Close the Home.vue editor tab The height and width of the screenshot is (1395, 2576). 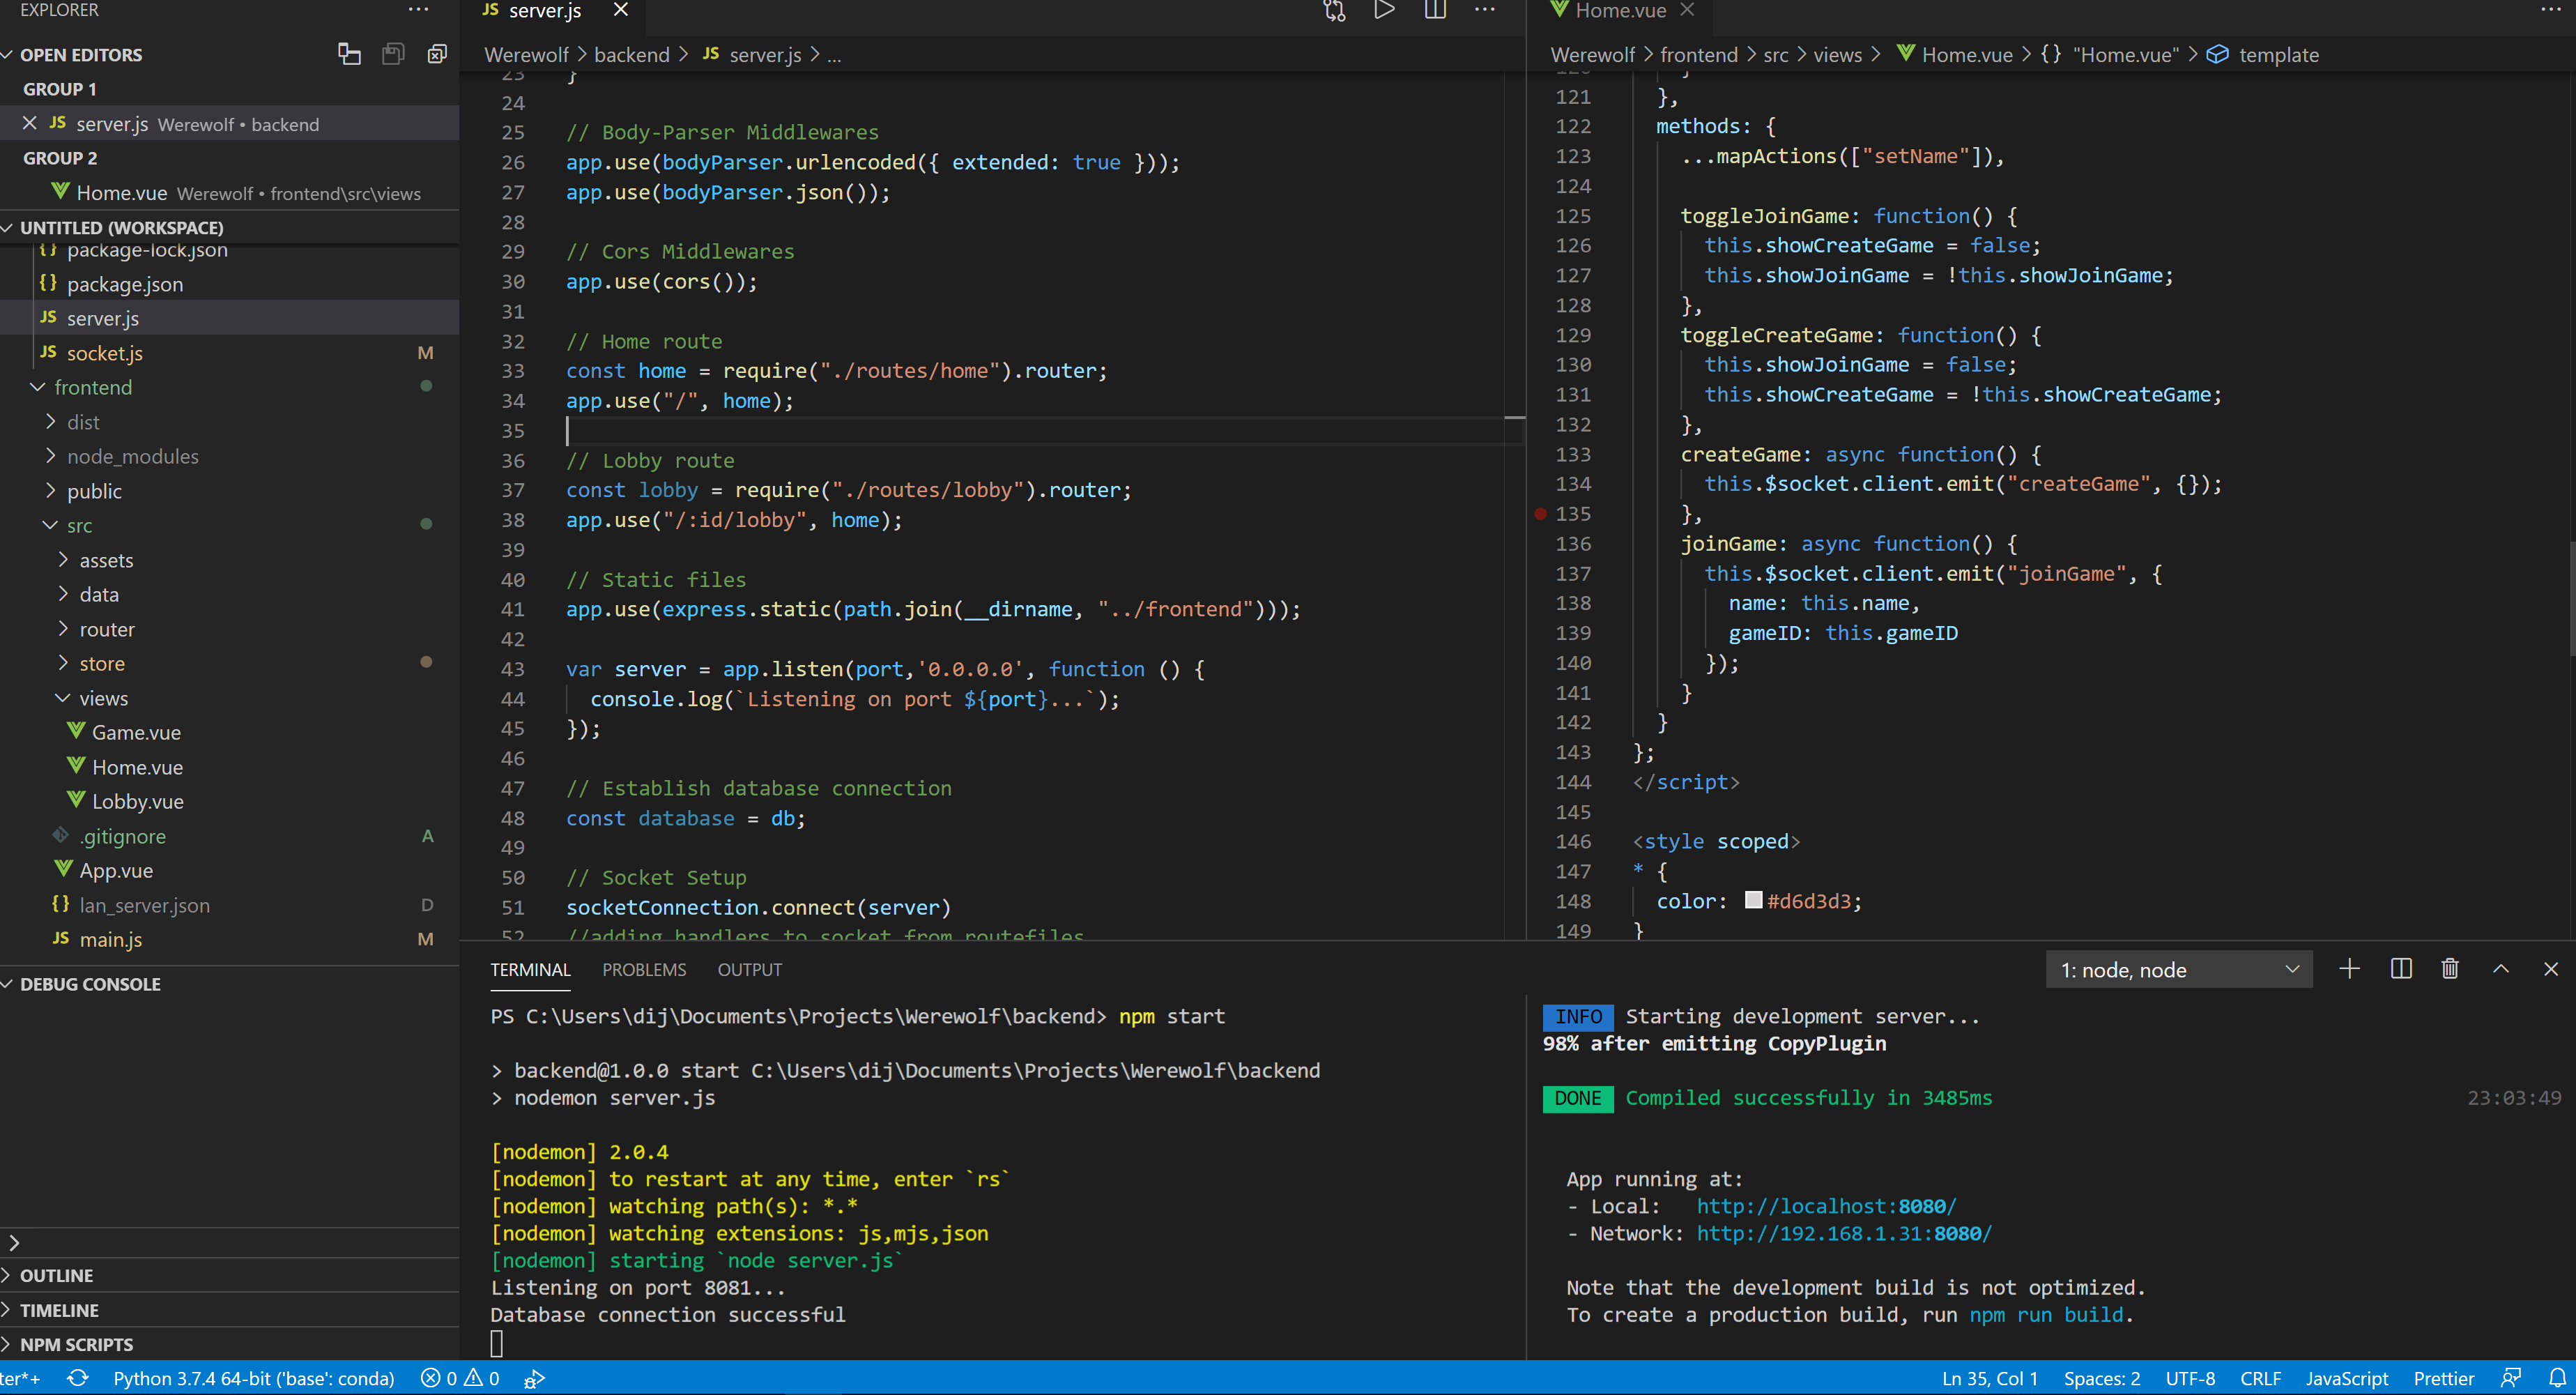[1687, 10]
